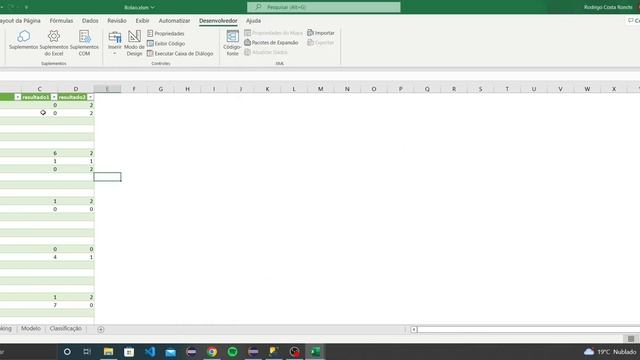
Task: Select column F header
Action: pos(134,89)
